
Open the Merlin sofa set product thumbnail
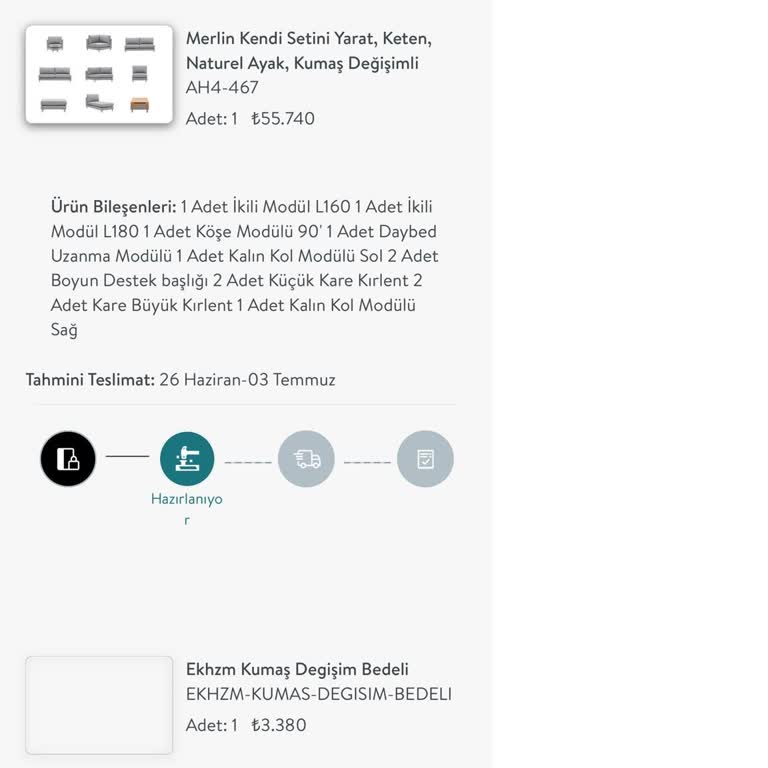click(99, 74)
